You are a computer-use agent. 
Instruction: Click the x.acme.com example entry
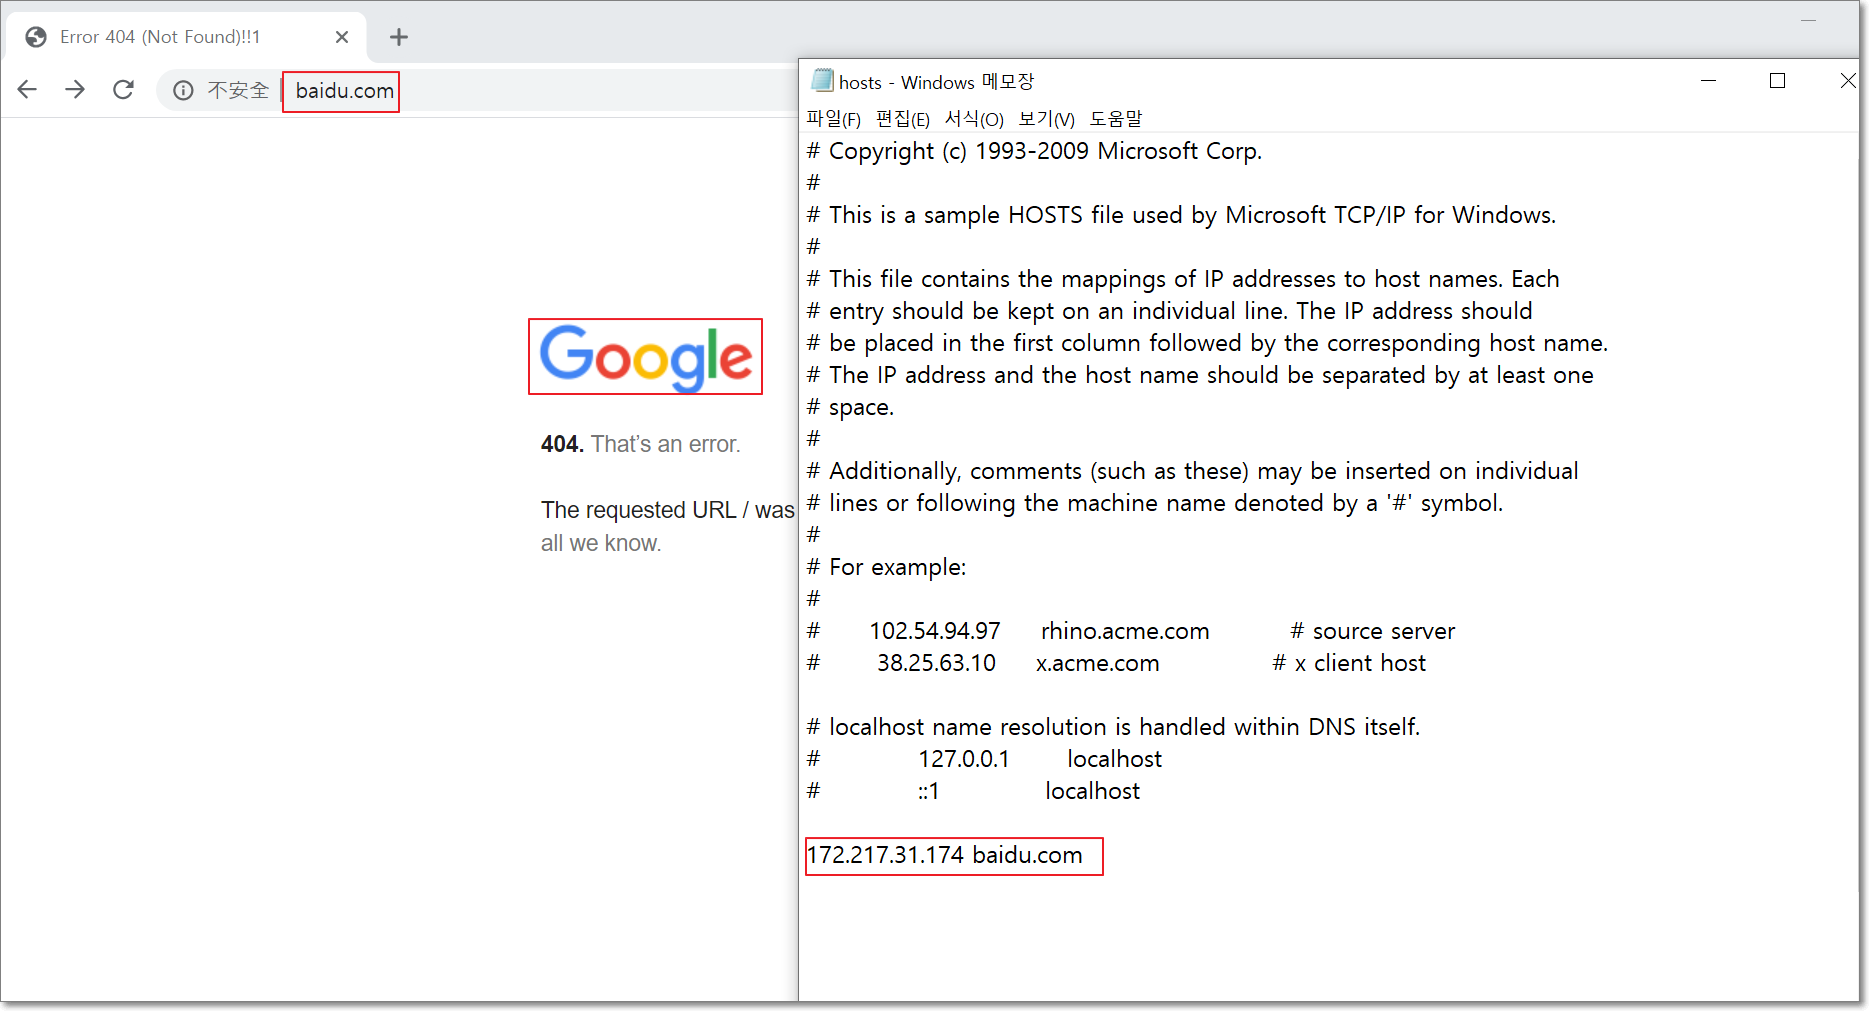click(x=1097, y=663)
